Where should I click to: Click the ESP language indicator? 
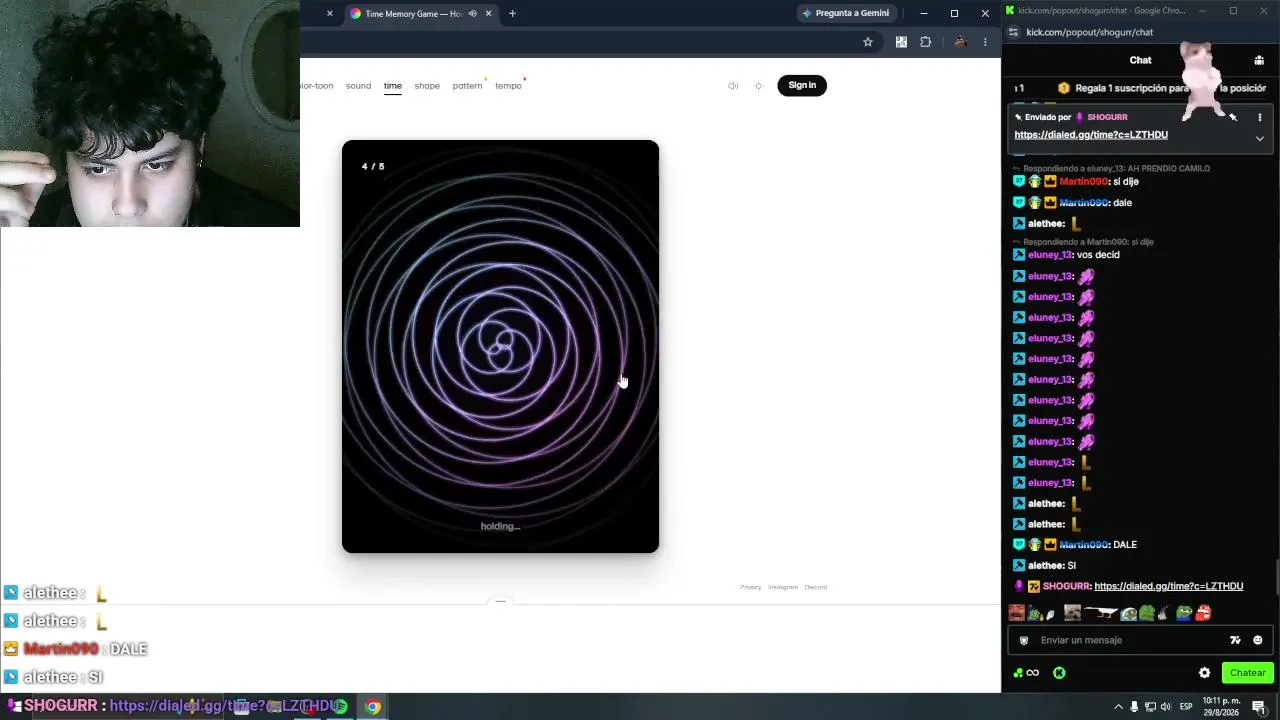[1186, 707]
